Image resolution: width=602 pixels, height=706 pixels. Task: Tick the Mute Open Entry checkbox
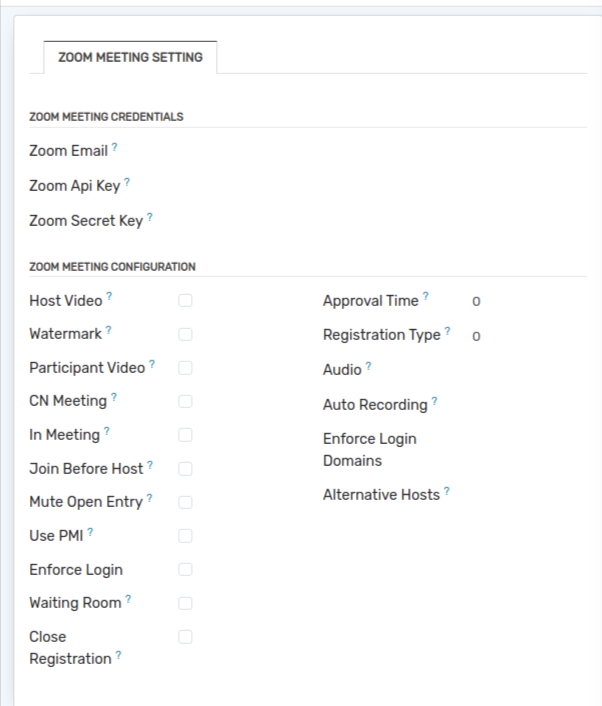[185, 502]
